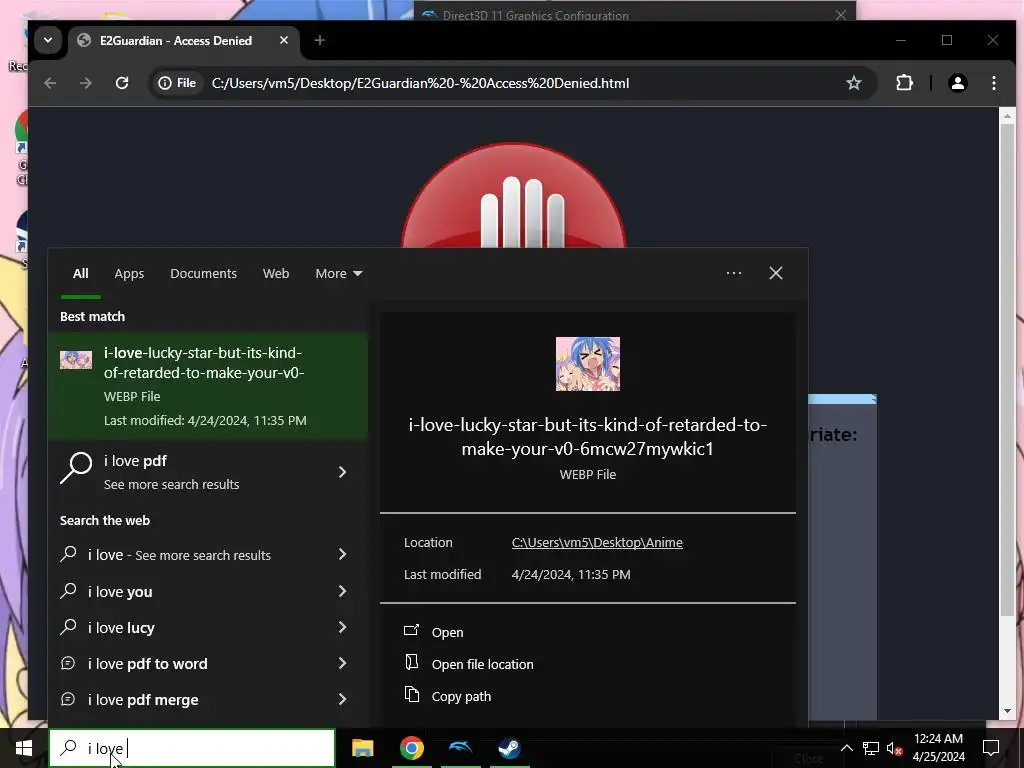Viewport: 1024px width, 768px height.
Task: Open the Action Center notifications icon
Action: (x=991, y=748)
